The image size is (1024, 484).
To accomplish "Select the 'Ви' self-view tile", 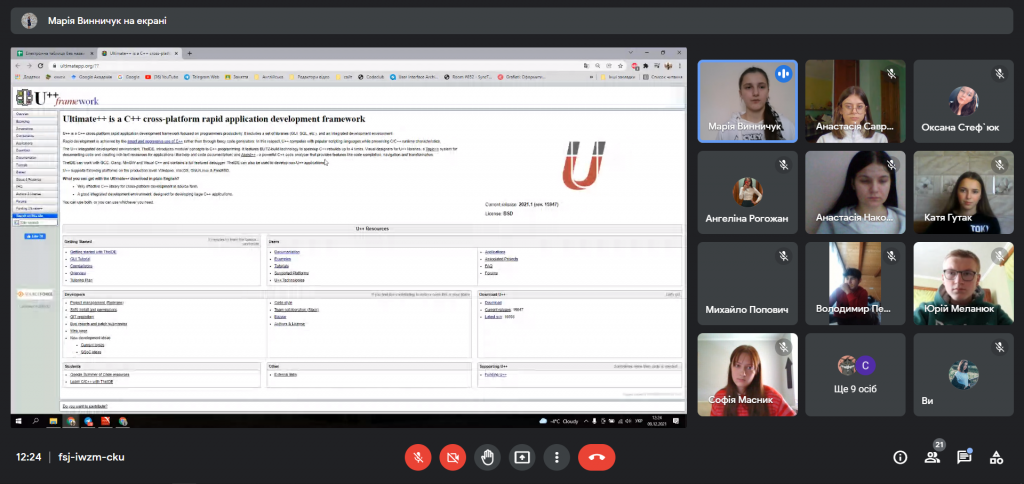I will click(964, 374).
